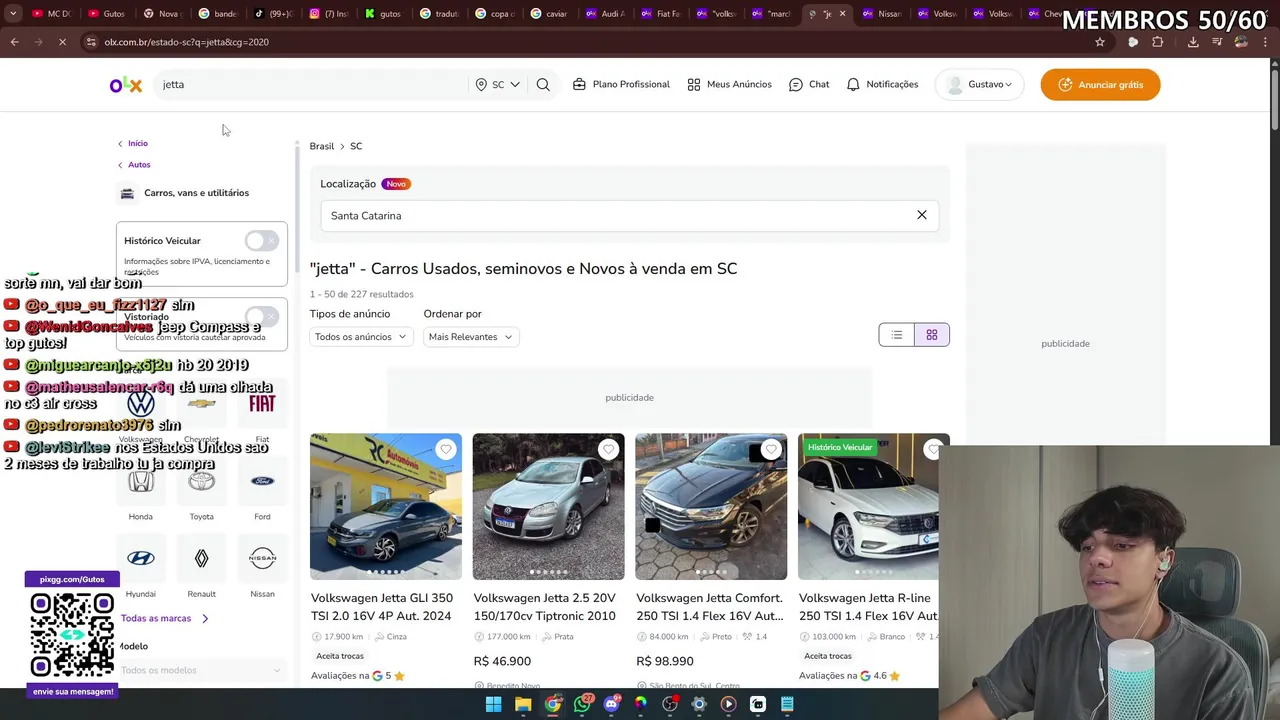Open browser extensions puzzle icon

[1158, 42]
